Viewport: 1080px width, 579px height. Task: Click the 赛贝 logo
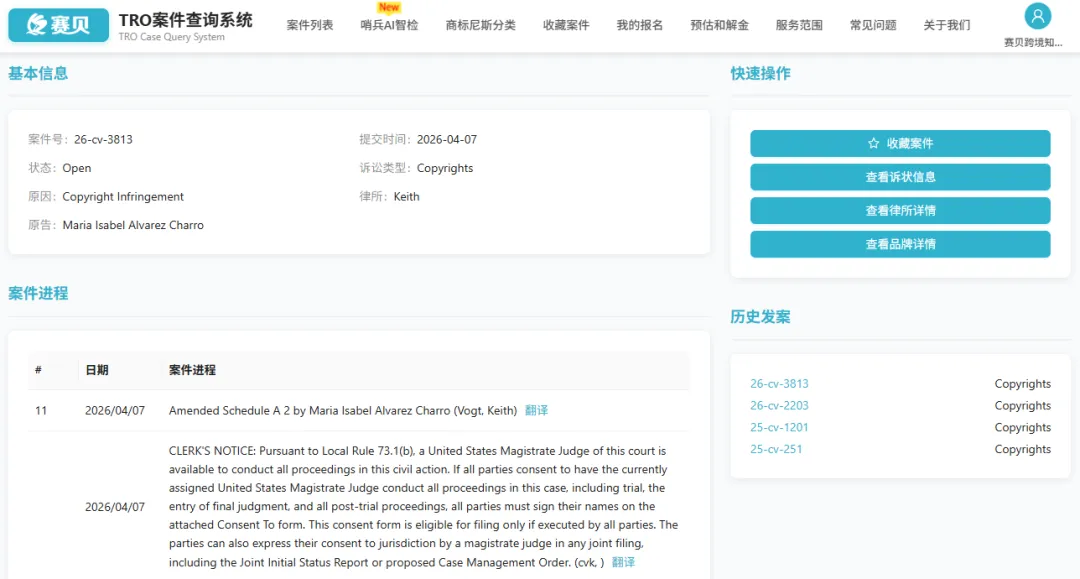(x=59, y=25)
